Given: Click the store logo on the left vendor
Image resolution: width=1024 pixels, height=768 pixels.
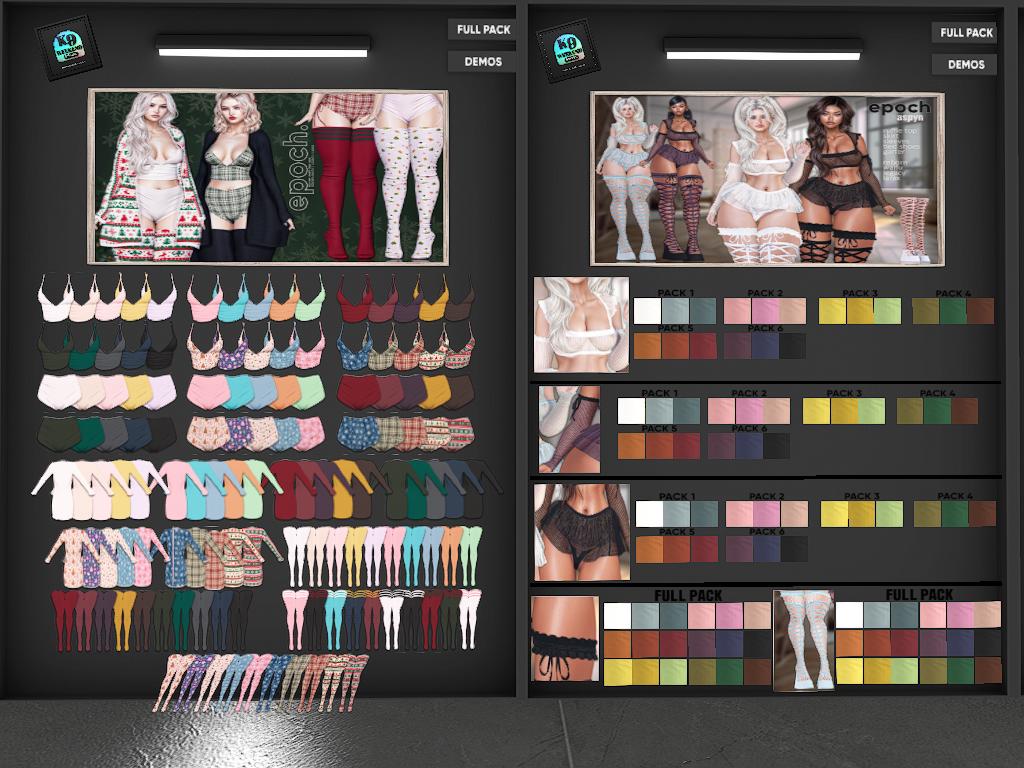Looking at the screenshot, I should (68, 49).
